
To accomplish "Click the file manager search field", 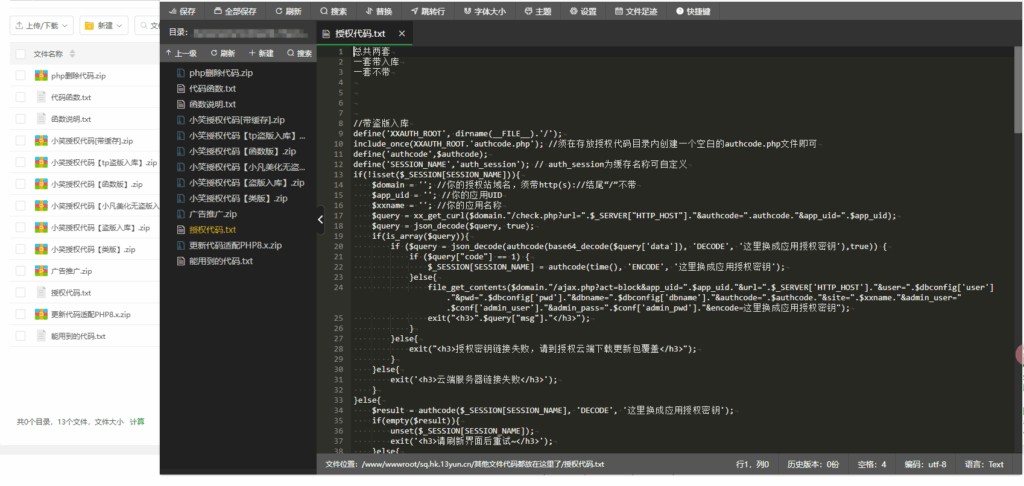I will pyautogui.click(x=148, y=25).
